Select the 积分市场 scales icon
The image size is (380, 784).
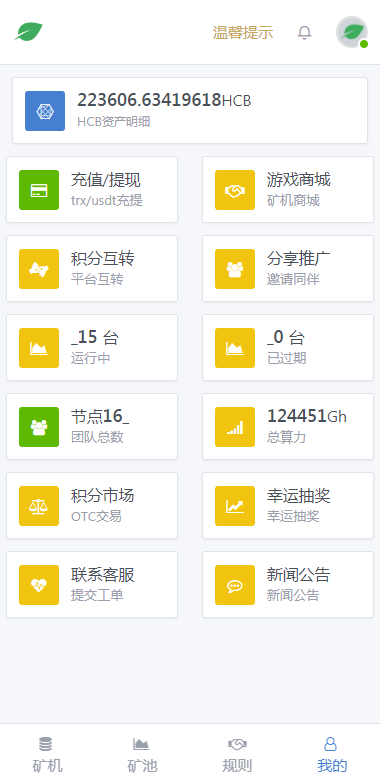(39, 506)
